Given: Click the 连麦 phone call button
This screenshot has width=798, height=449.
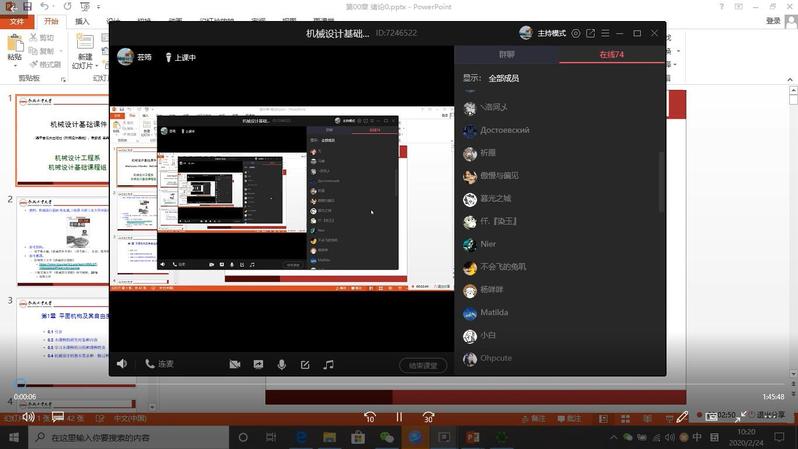Looking at the screenshot, I should tap(159, 364).
